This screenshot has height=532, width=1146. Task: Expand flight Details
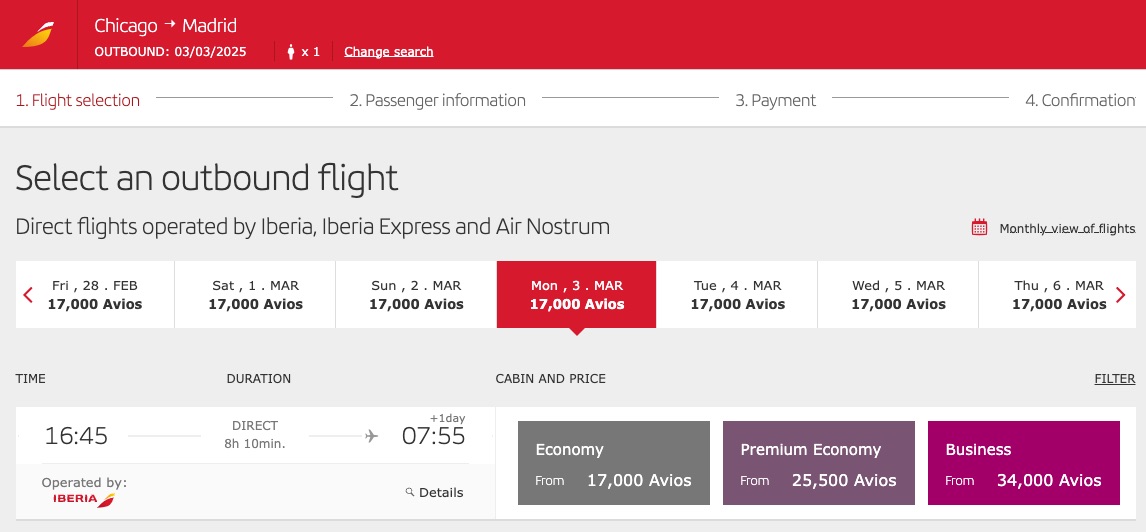[x=440, y=492]
